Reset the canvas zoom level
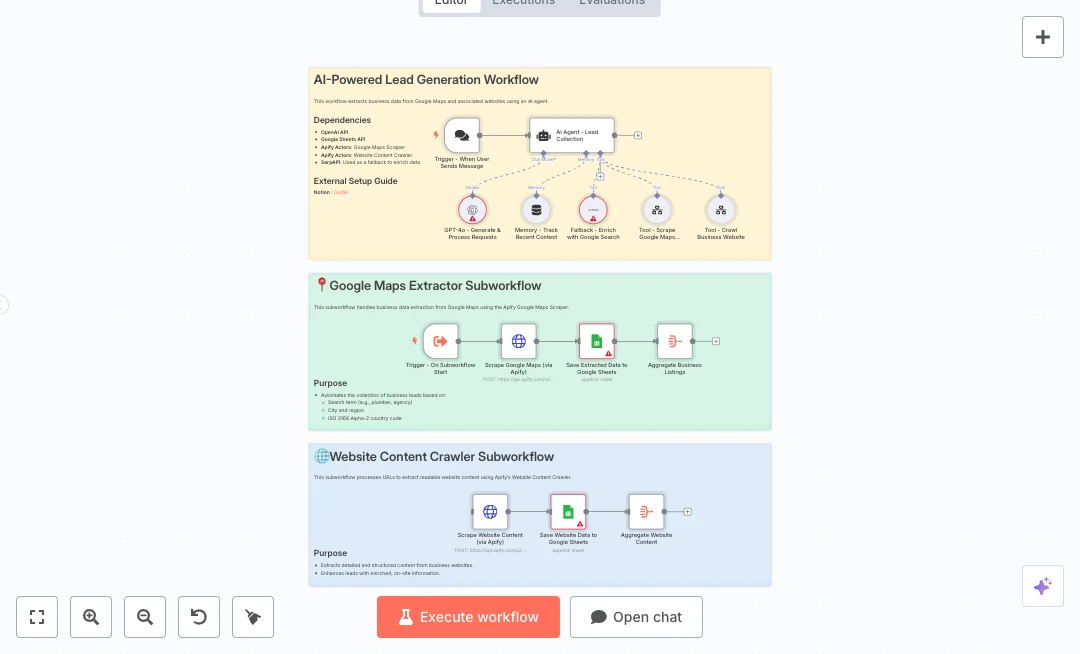 [199, 617]
